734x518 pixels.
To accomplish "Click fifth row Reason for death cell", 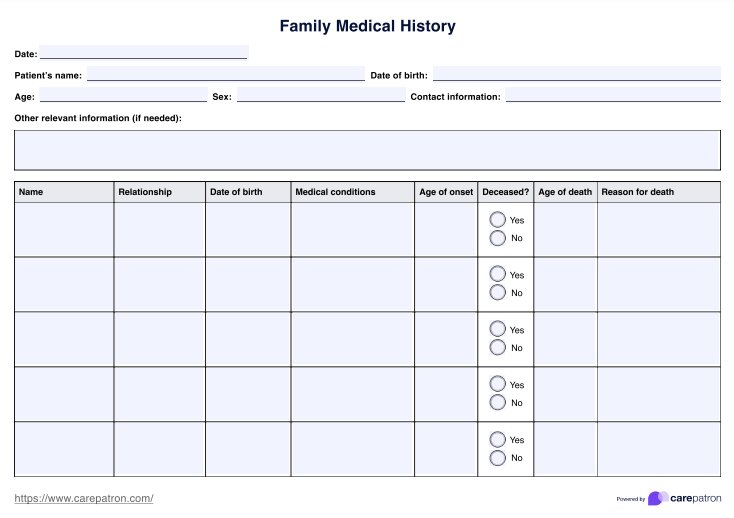I will coord(658,448).
